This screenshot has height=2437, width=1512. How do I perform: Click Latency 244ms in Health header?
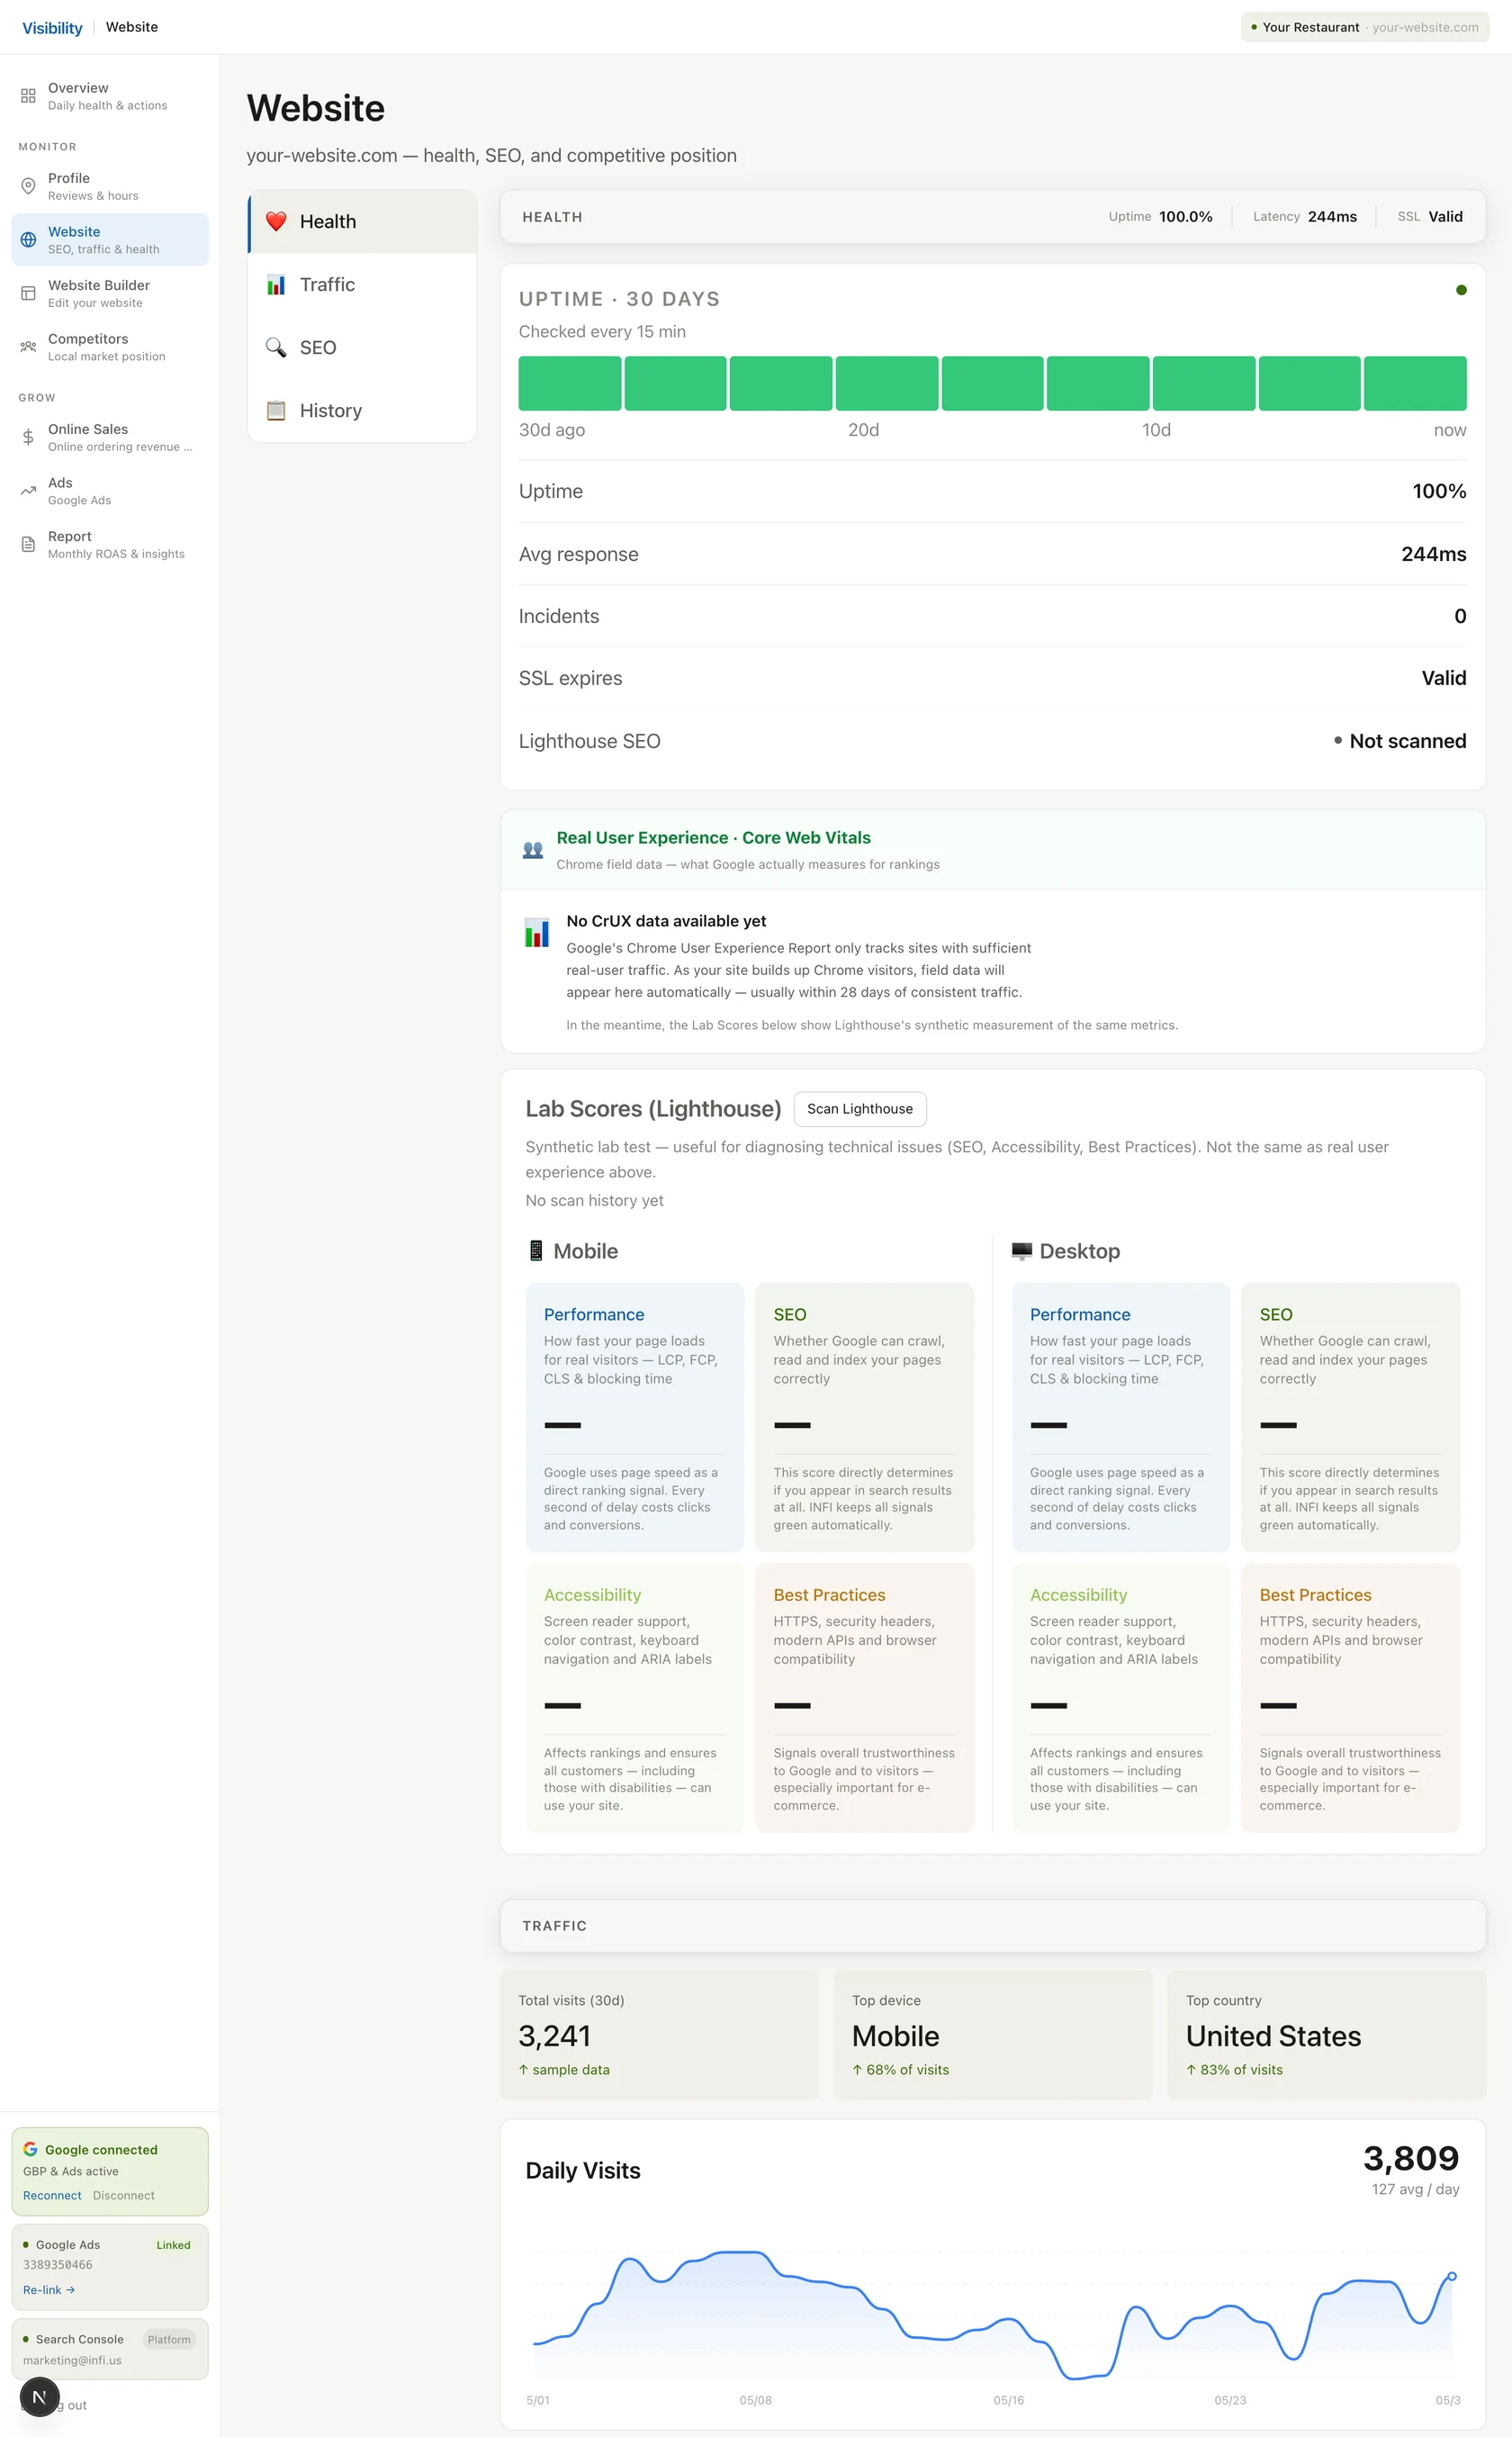(1305, 217)
